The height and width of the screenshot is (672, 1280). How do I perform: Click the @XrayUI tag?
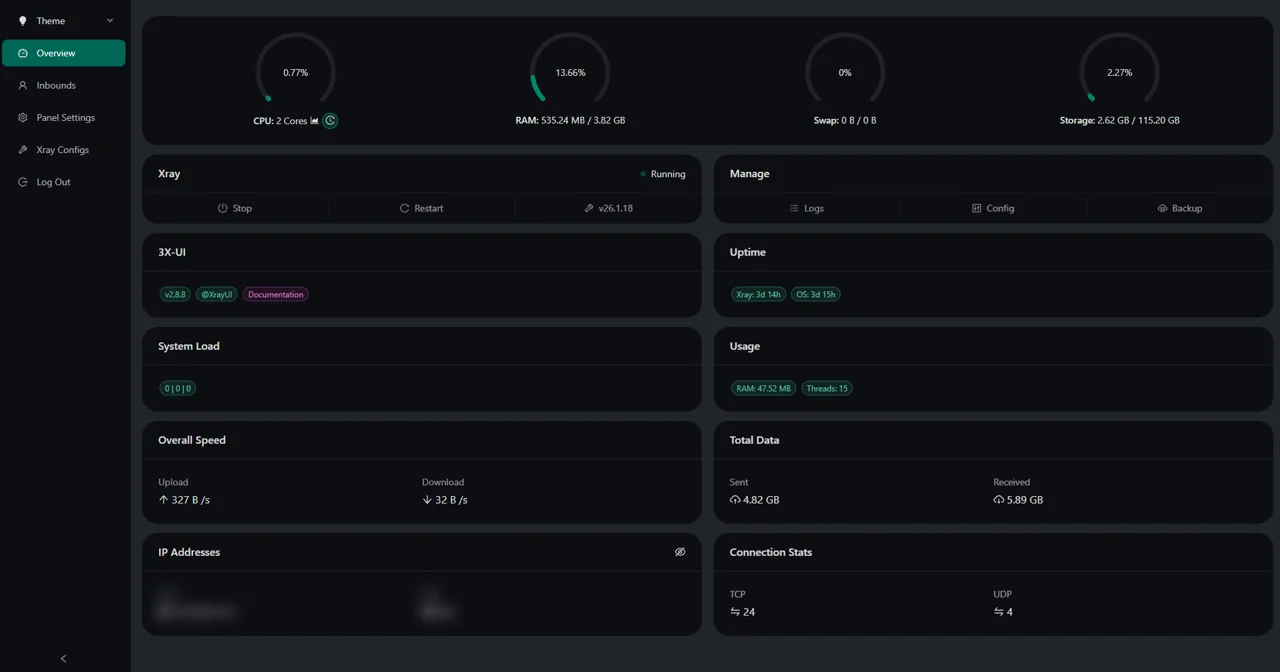pos(216,294)
